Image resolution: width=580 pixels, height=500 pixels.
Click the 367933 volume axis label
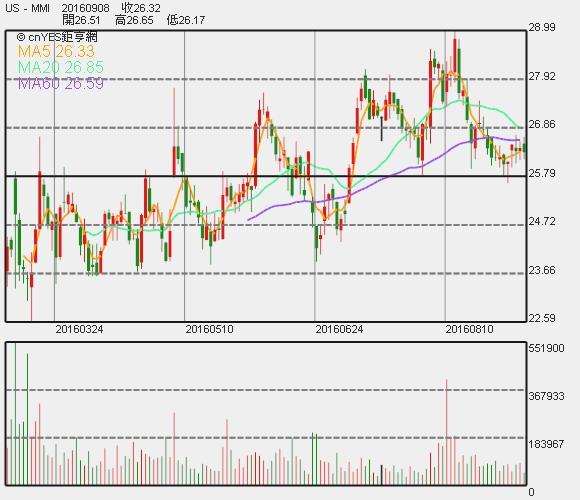pyautogui.click(x=546, y=396)
